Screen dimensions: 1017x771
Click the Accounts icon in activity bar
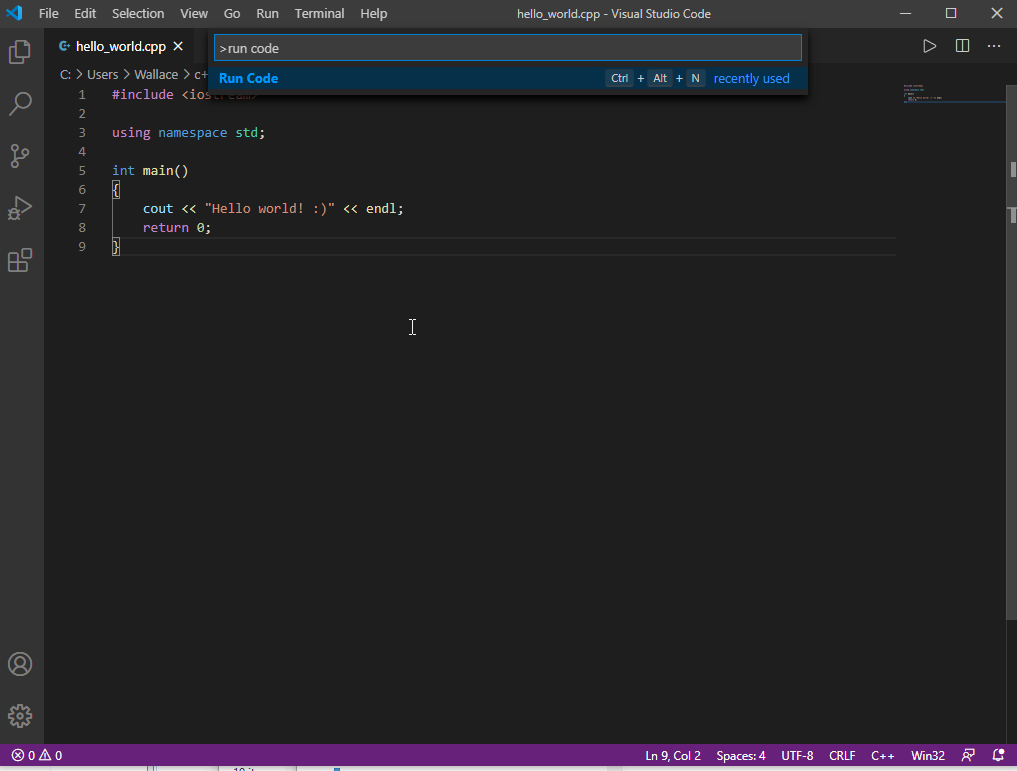click(x=20, y=664)
